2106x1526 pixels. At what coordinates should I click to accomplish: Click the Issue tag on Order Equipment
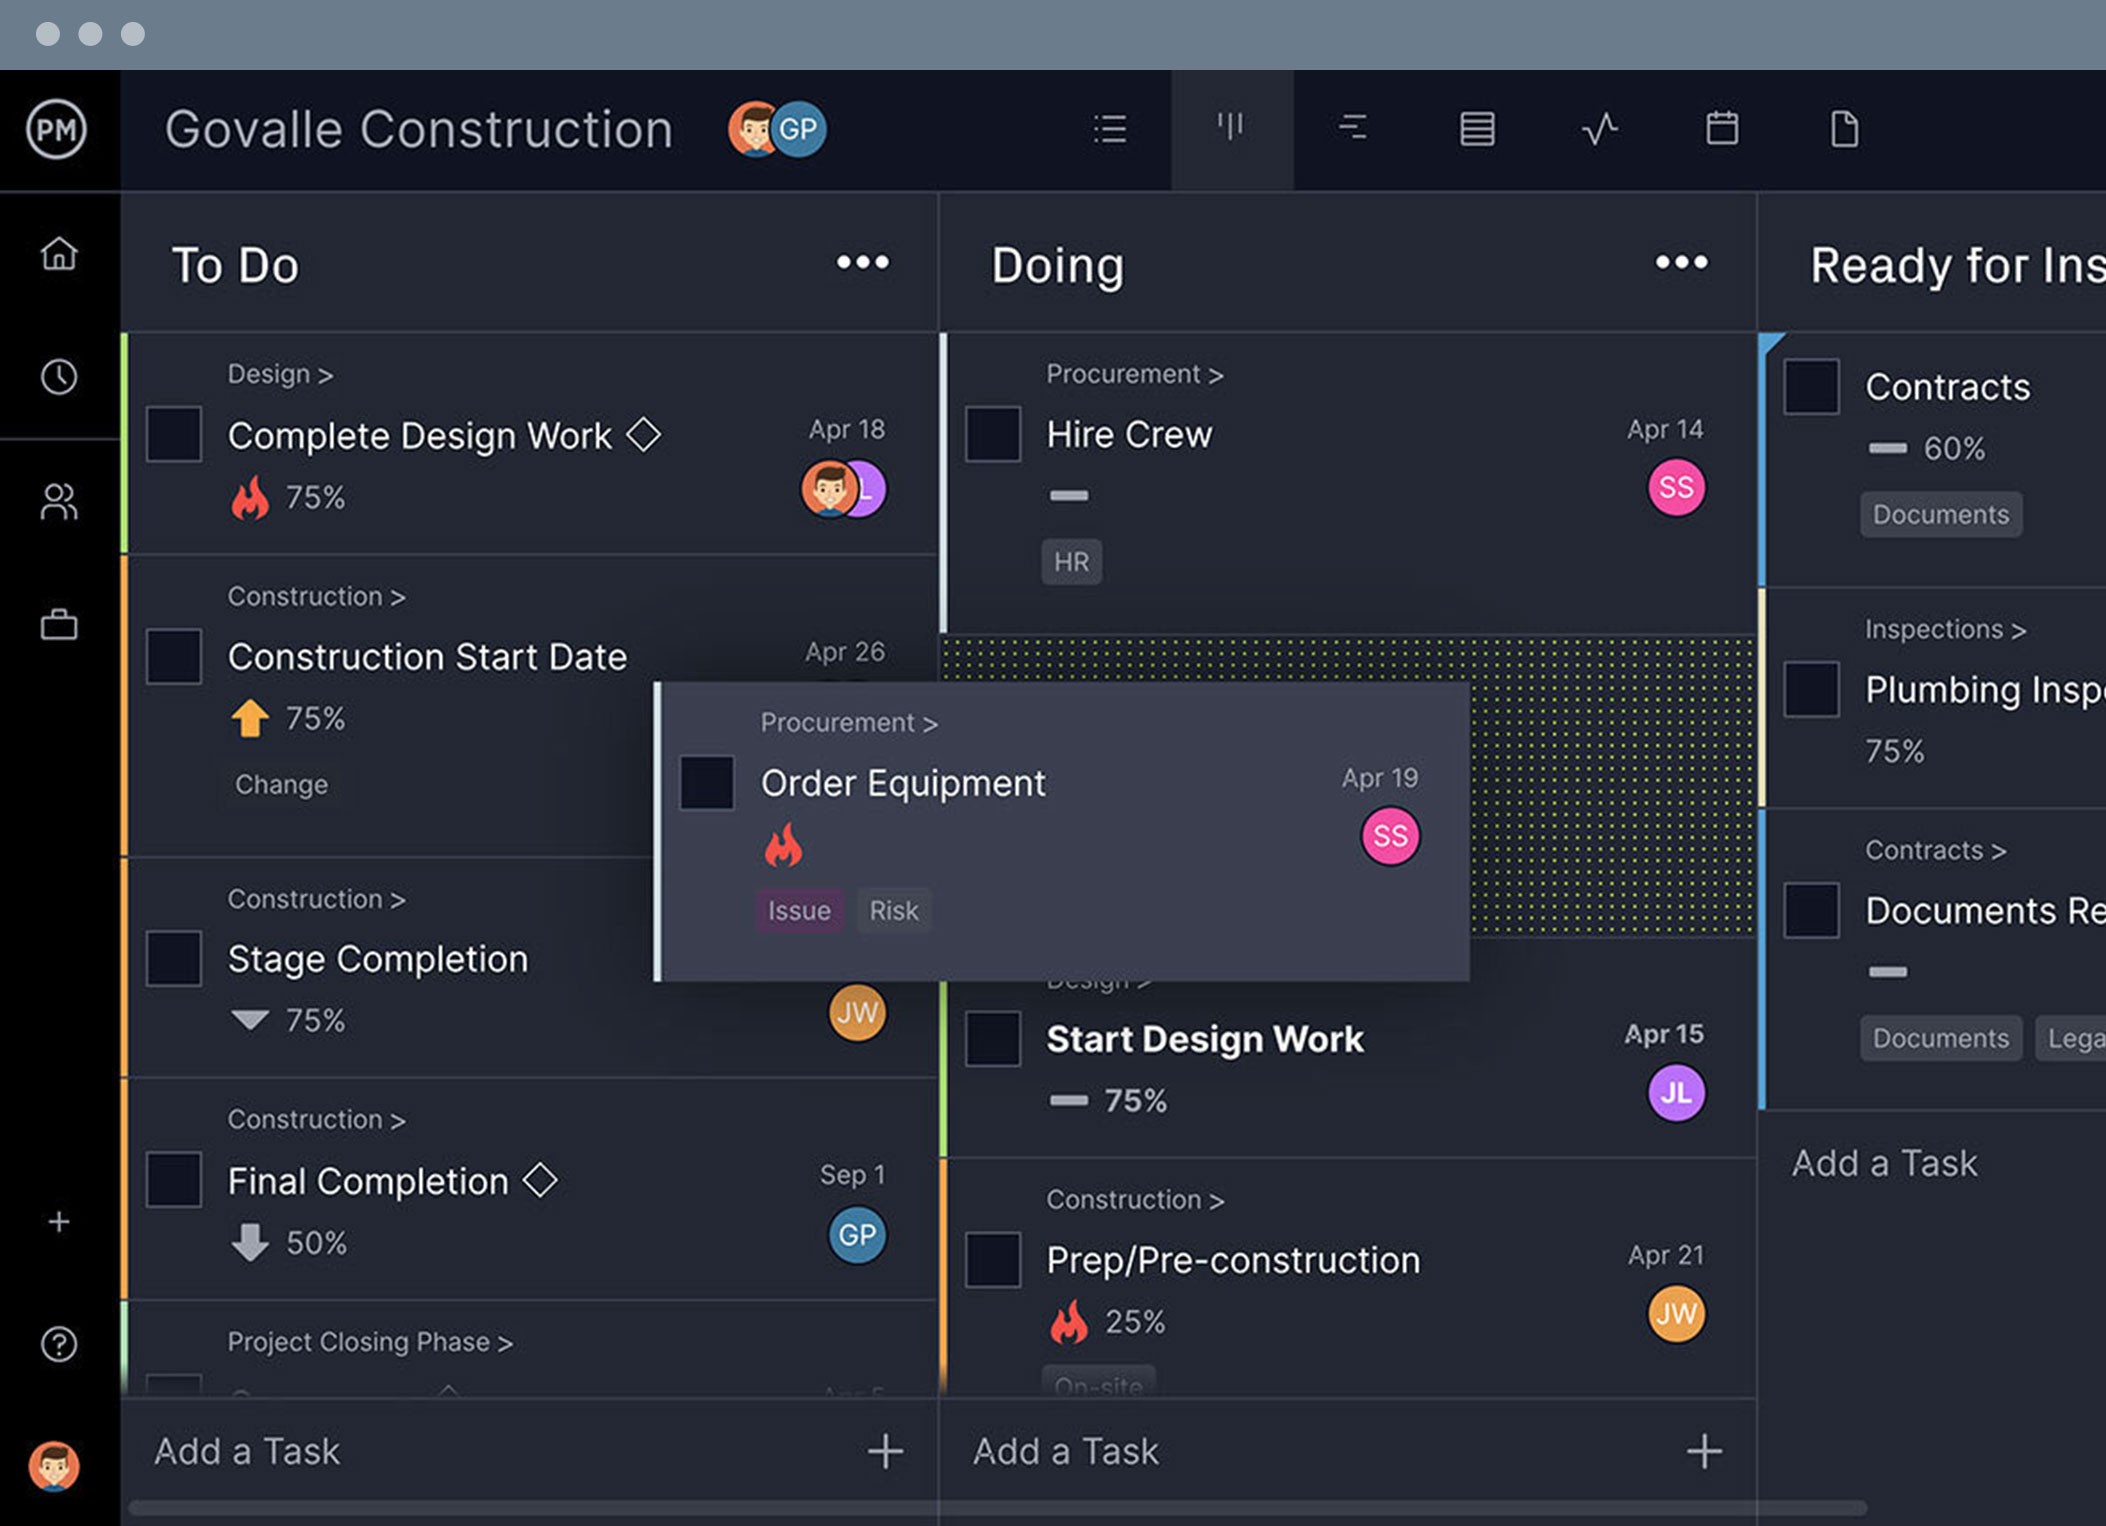pyautogui.click(x=798, y=911)
